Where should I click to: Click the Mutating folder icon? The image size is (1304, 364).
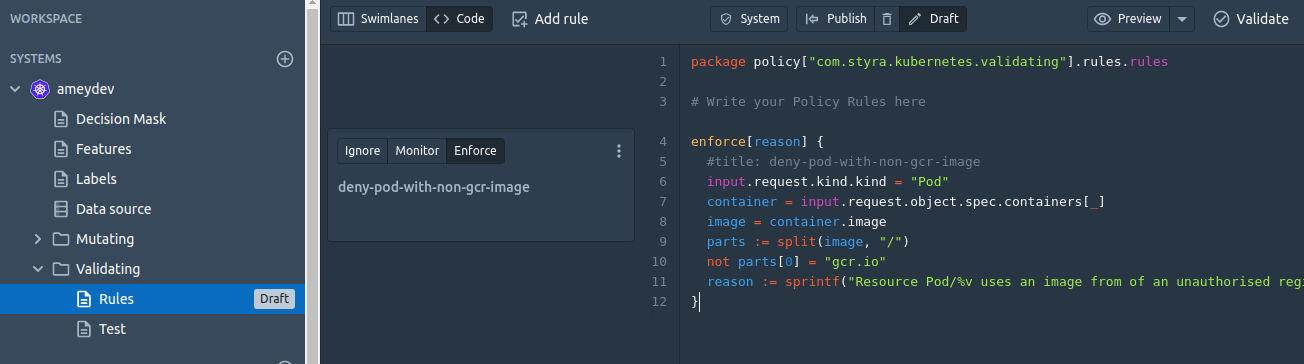[x=61, y=239]
